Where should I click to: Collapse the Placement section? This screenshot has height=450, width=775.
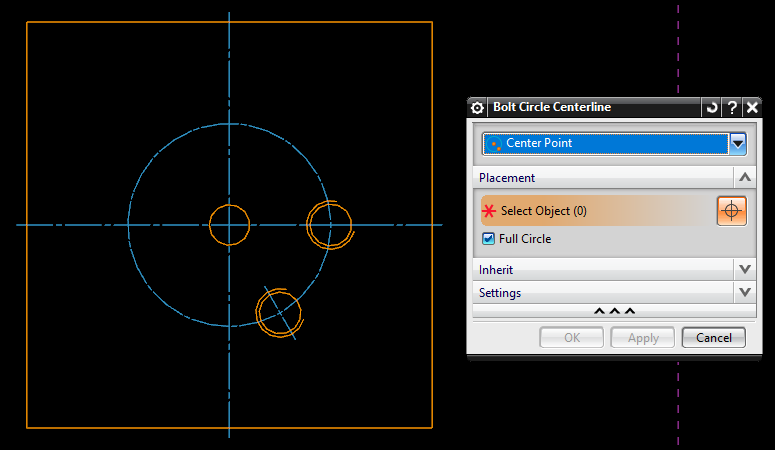(744, 178)
